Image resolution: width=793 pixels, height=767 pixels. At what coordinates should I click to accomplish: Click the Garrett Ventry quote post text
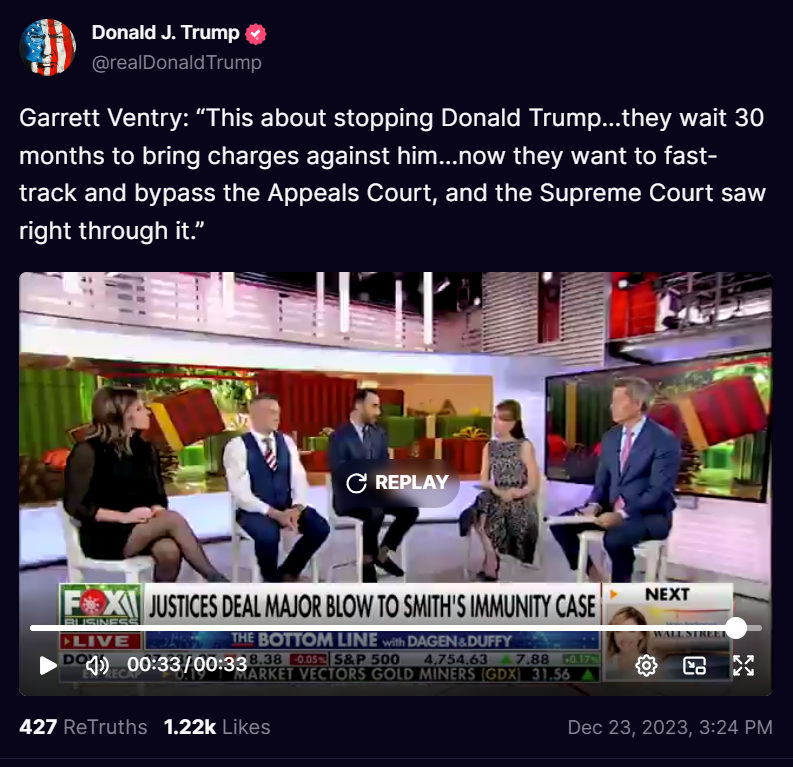coord(393,174)
